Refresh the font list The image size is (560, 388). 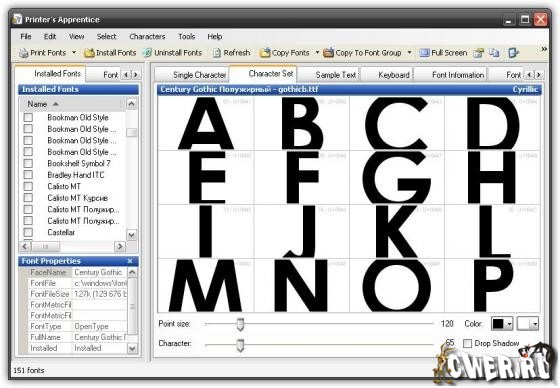point(231,53)
